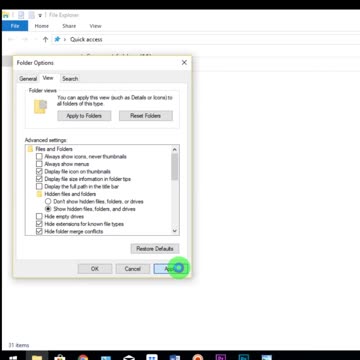The image size is (360, 360).
Task: Click the Hidden files and folders folder icon
Action: point(39,194)
